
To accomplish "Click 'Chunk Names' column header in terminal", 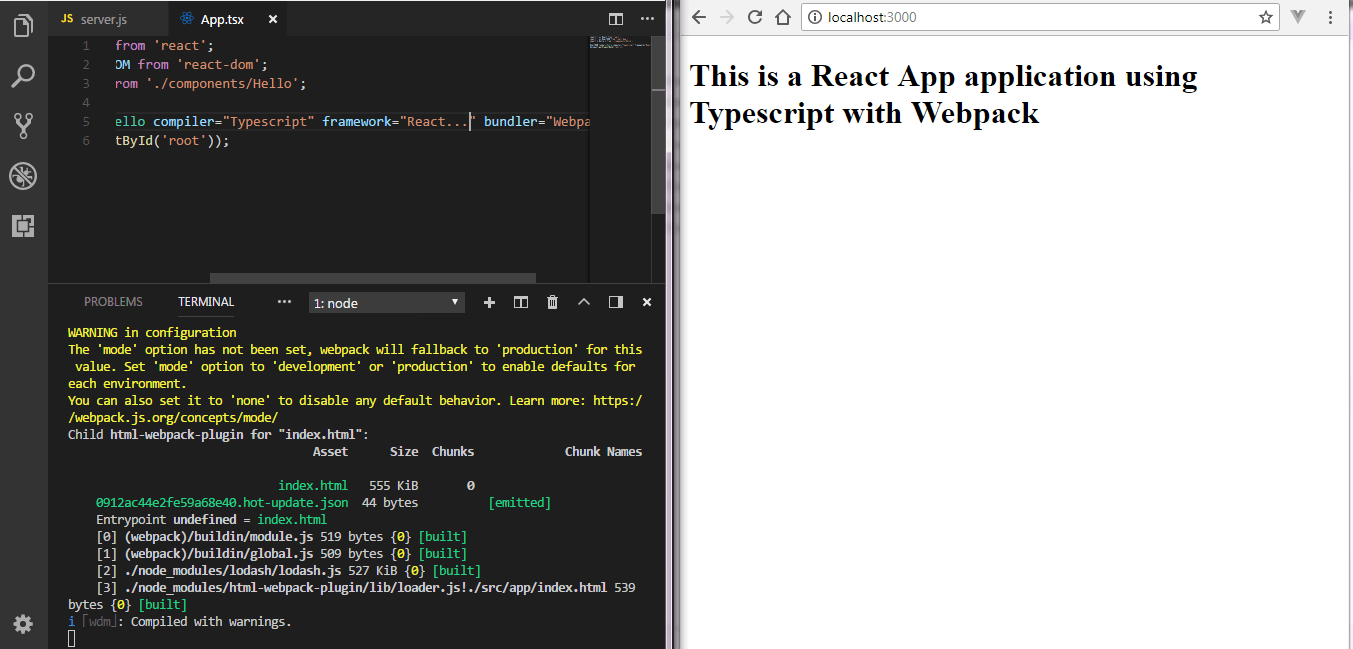I will 603,451.
